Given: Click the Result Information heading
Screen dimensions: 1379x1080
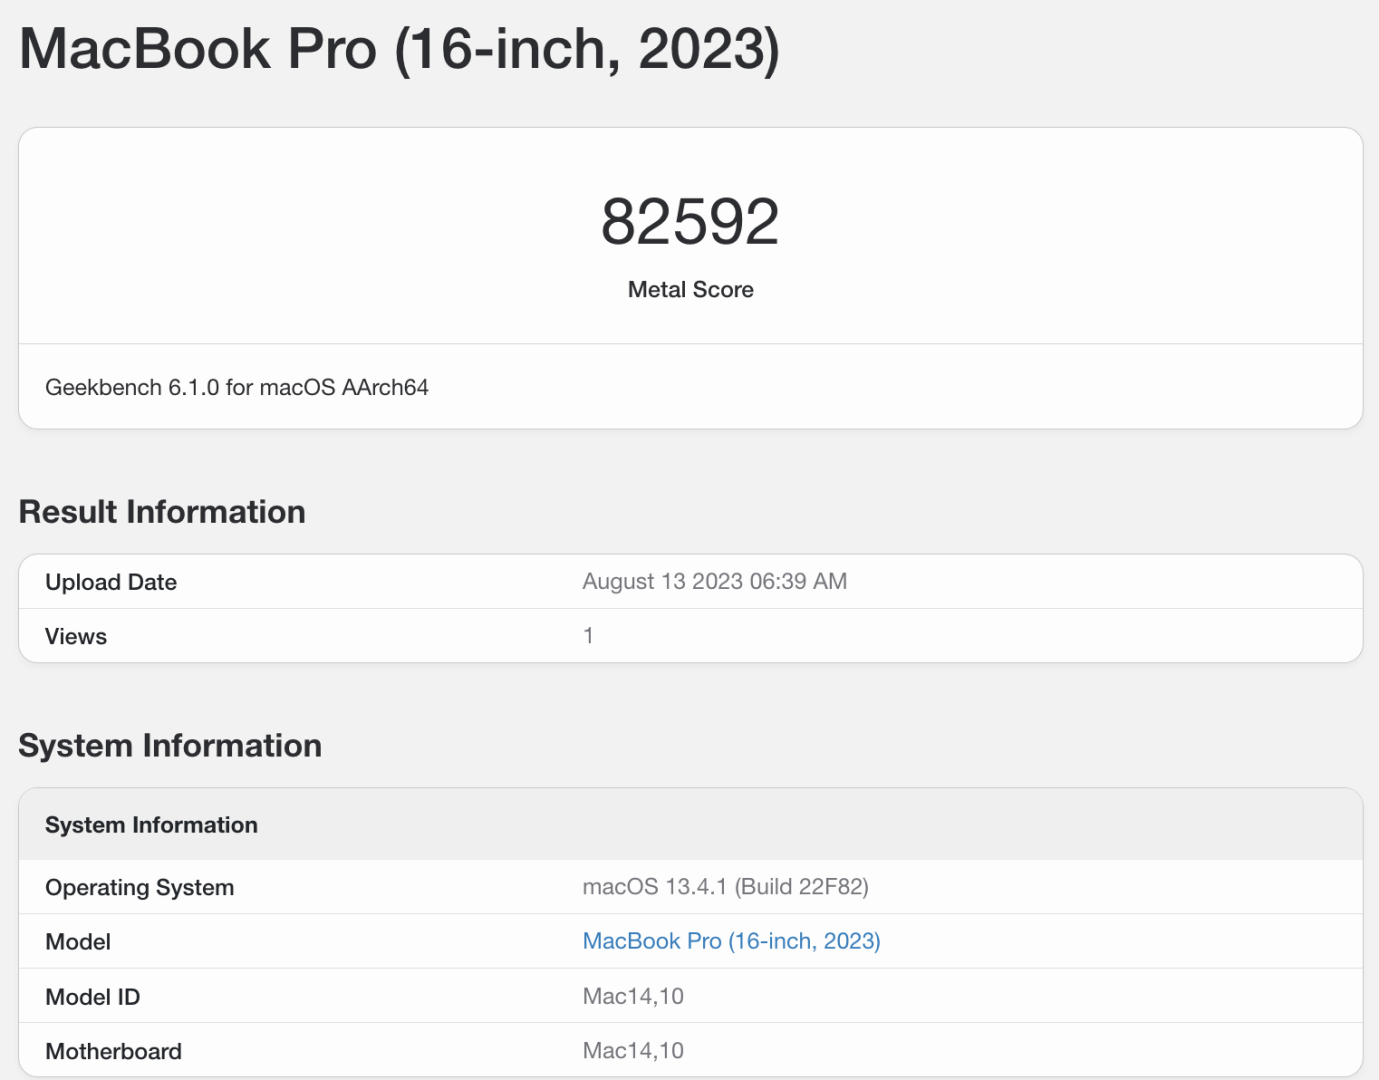Looking at the screenshot, I should (162, 511).
